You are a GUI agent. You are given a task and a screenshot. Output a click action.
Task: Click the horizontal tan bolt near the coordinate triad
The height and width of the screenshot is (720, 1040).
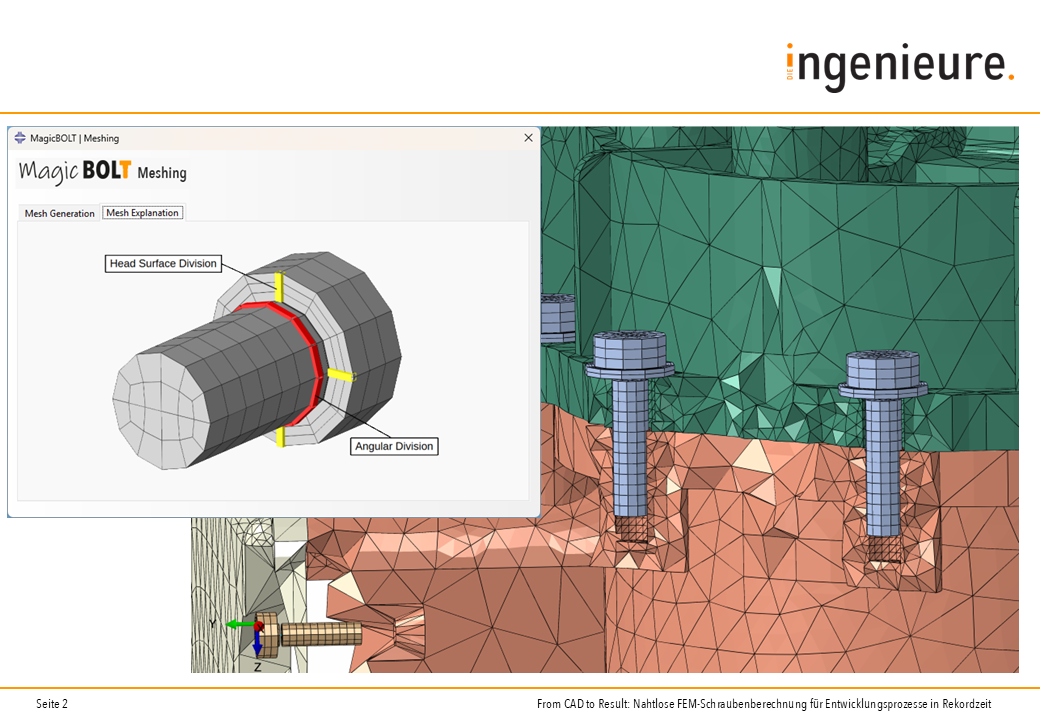(318, 633)
